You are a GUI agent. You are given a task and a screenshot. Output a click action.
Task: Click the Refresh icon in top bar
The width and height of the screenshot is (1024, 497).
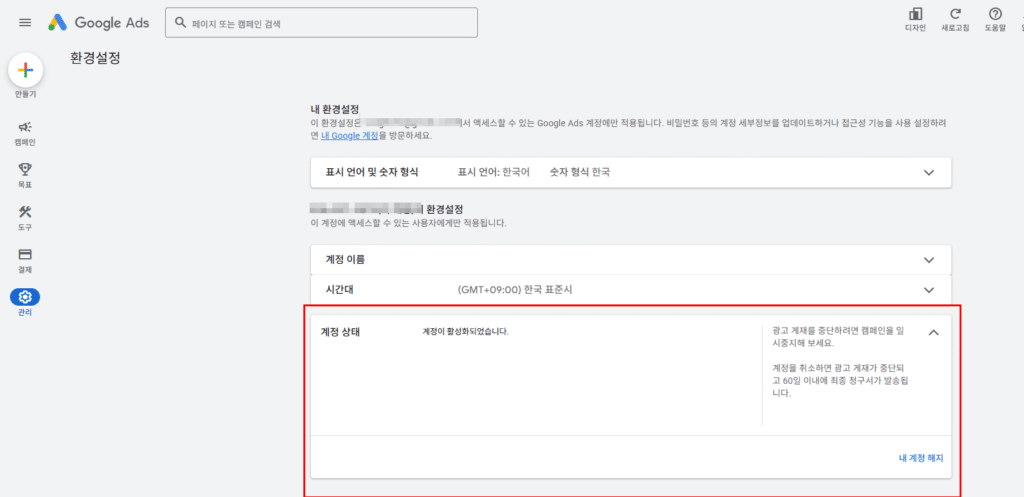[955, 14]
